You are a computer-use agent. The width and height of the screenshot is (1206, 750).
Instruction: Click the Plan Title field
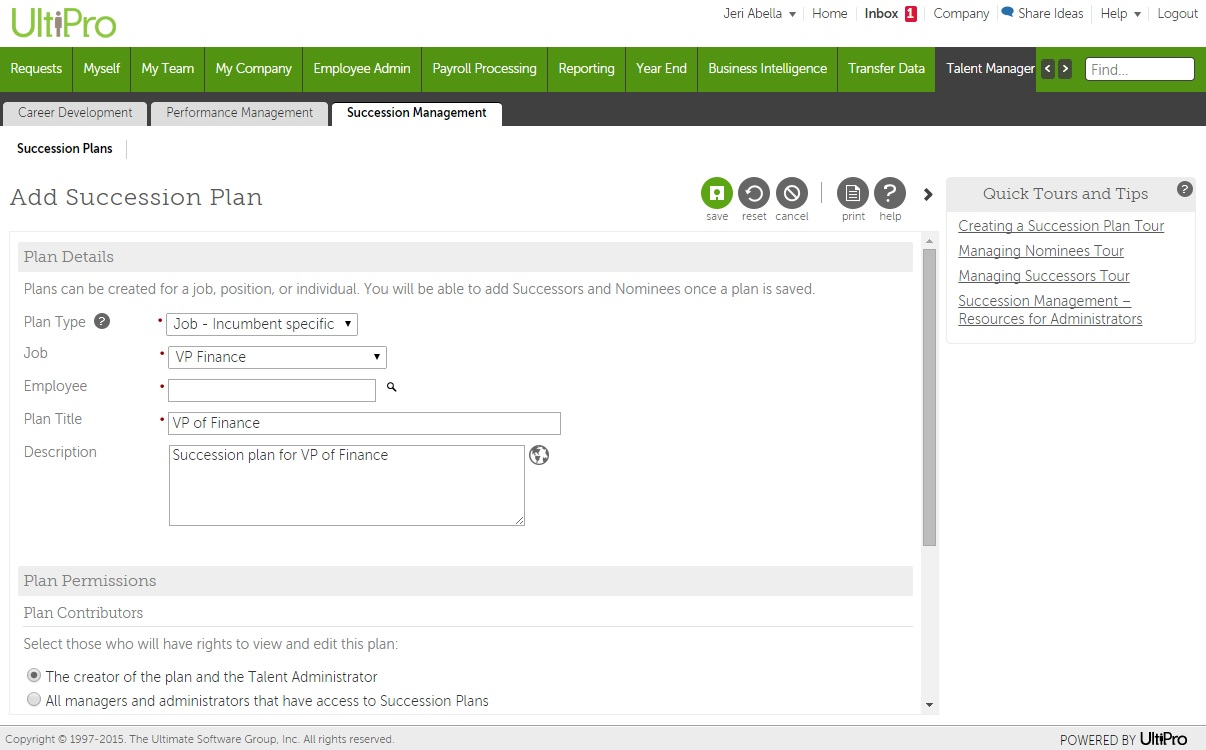(x=364, y=423)
